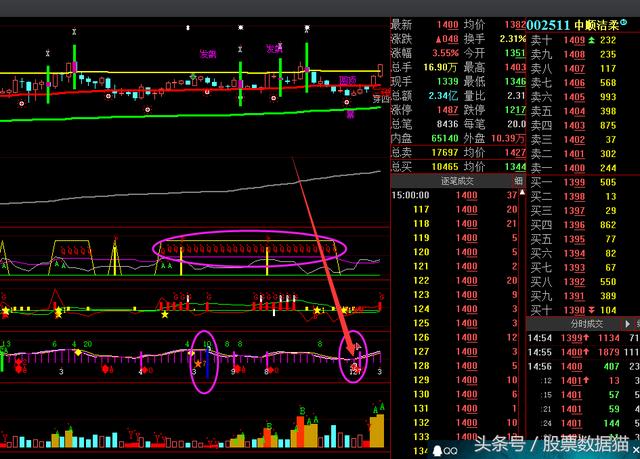The height and width of the screenshot is (459, 640).
Task: Open the 细 detail button
Action: [518, 181]
